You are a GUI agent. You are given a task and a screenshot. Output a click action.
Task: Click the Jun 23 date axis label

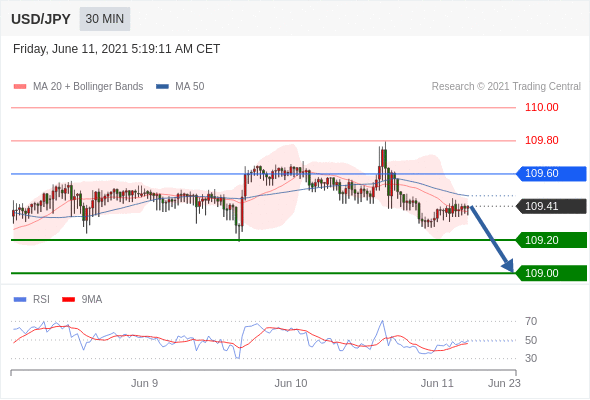[x=504, y=383]
